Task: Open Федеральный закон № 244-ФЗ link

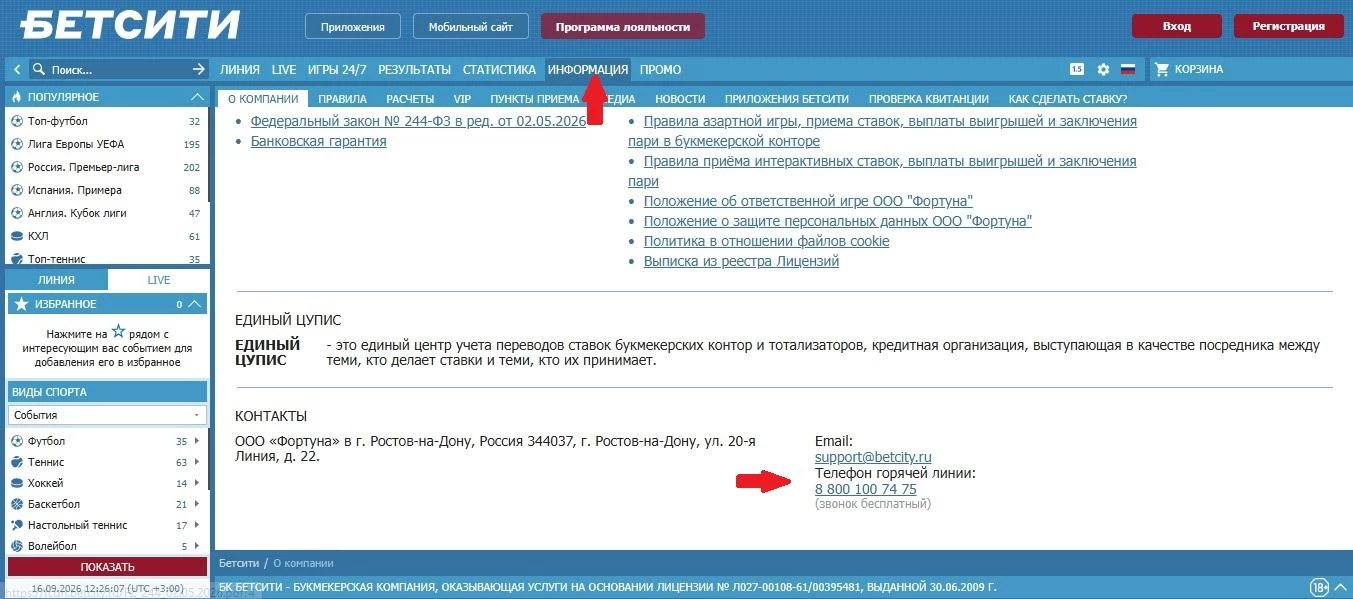Action: point(418,121)
